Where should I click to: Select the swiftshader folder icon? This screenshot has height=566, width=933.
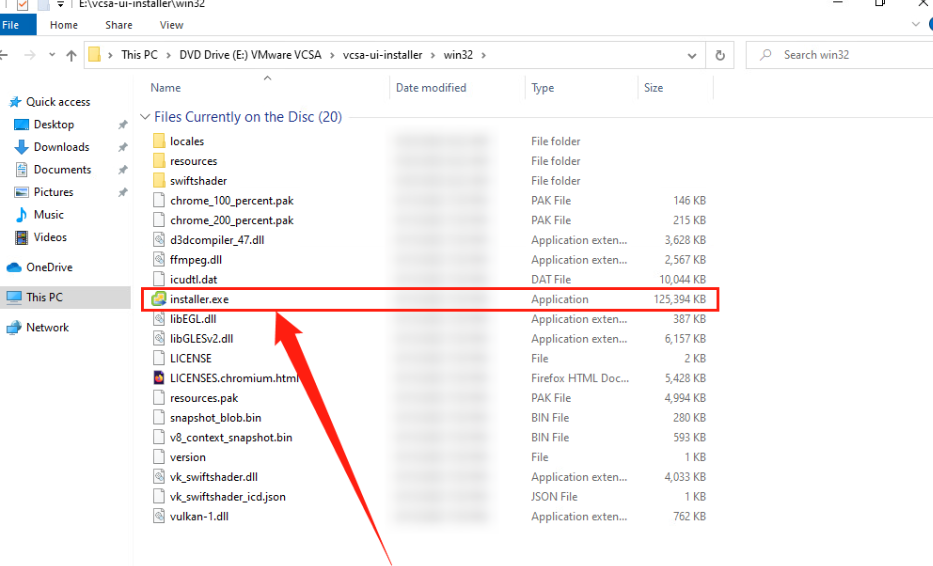159,180
